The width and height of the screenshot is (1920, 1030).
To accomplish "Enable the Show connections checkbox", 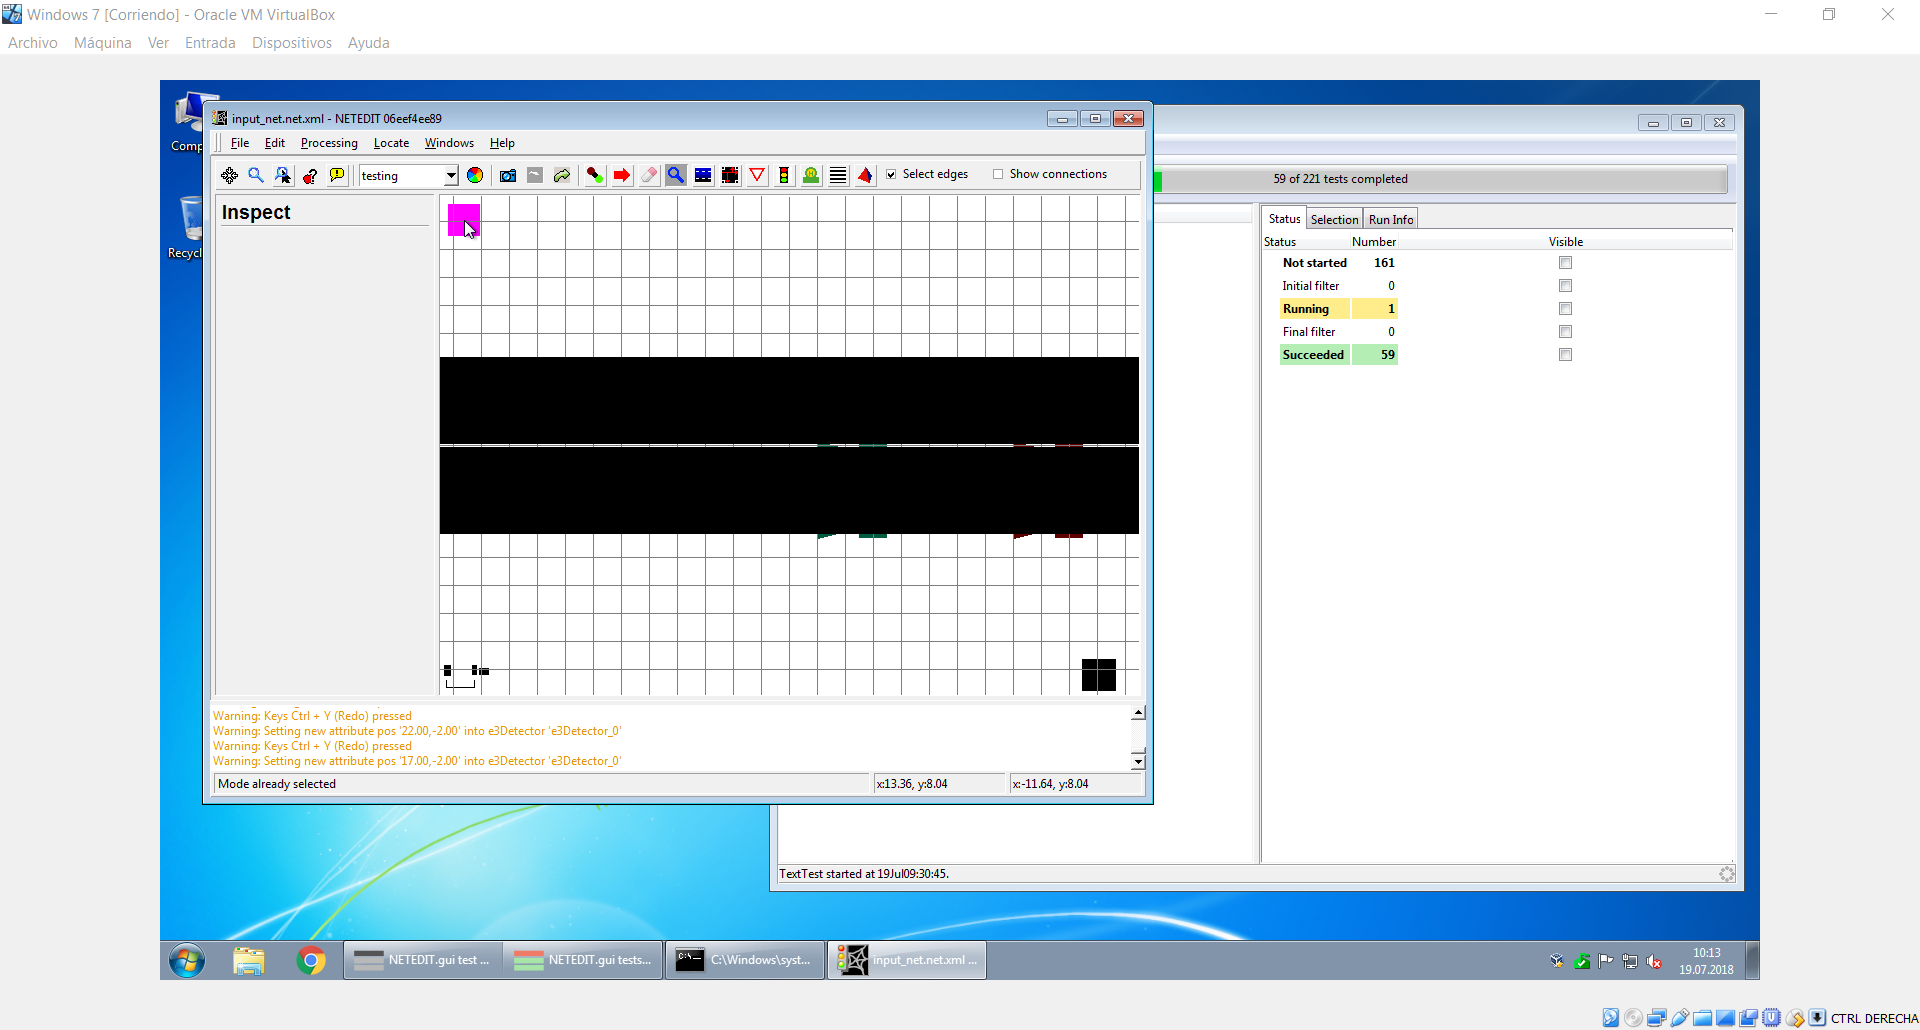I will point(998,175).
